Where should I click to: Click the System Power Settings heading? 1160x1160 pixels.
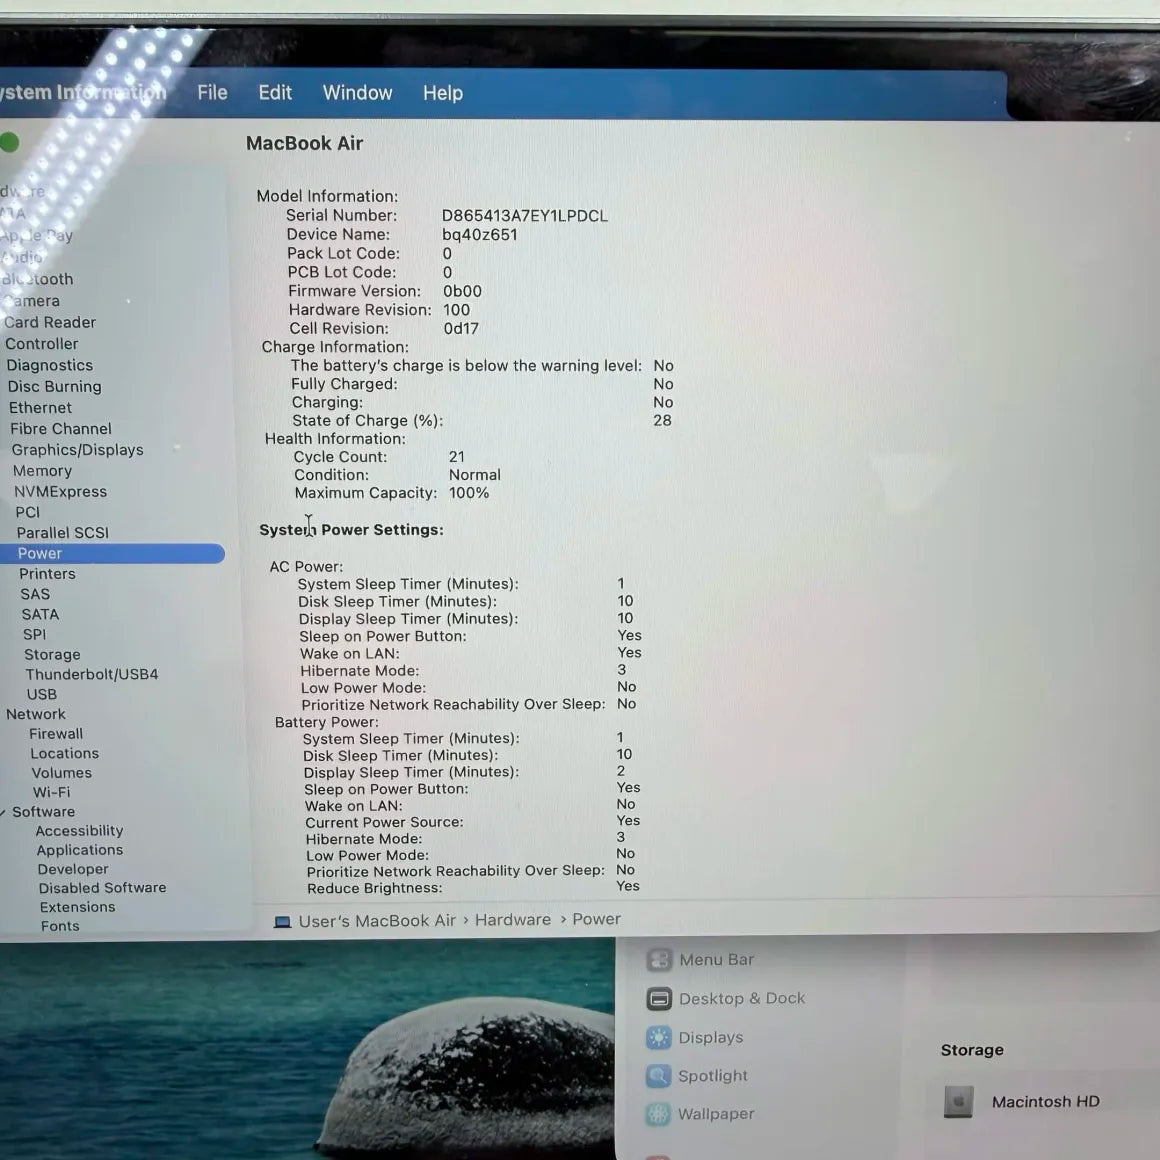click(x=351, y=530)
